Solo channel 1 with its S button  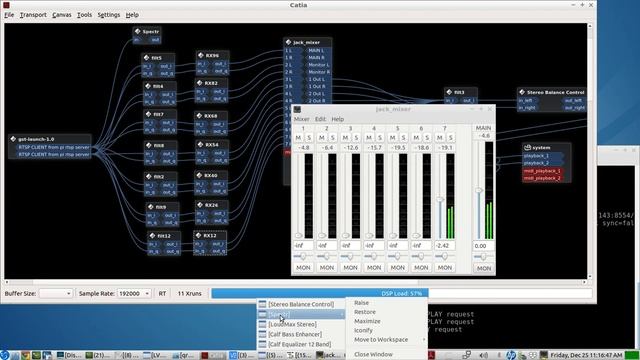[309, 138]
